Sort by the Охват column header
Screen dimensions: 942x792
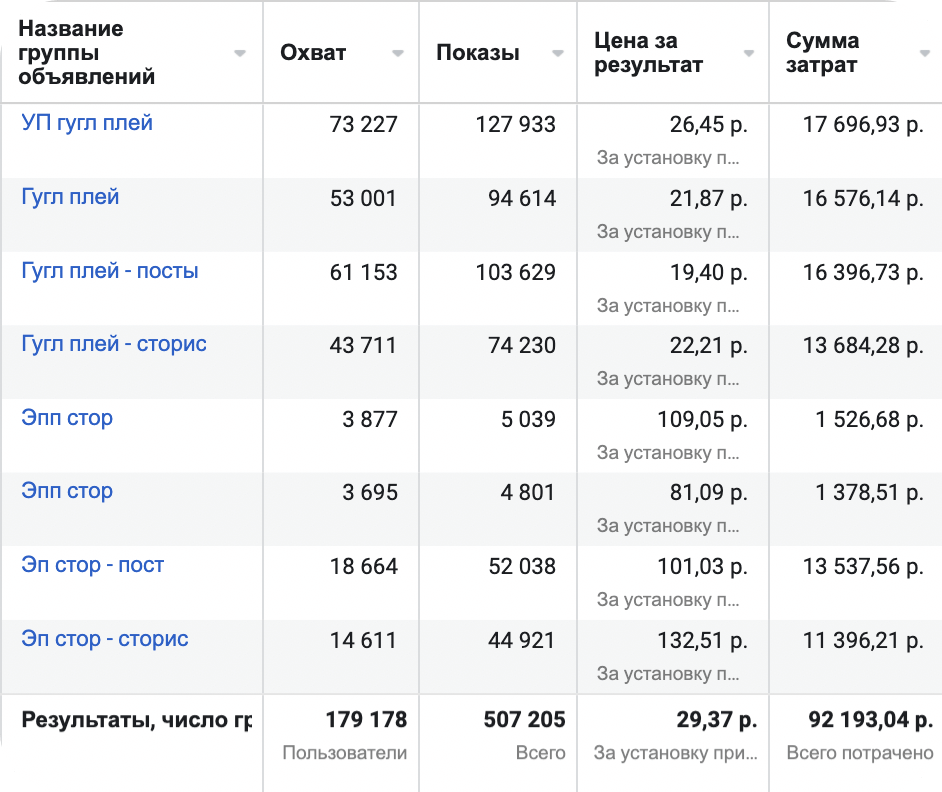313,54
